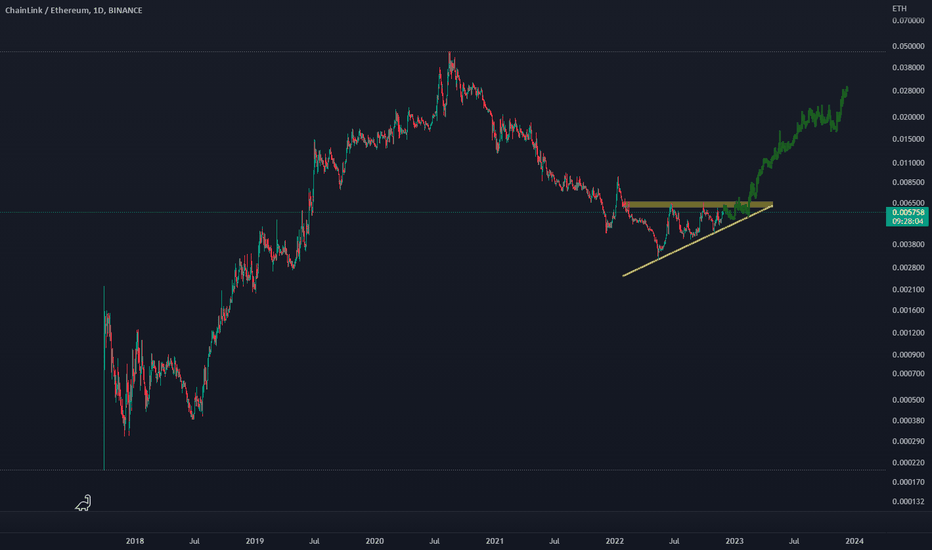Viewport: 932px width, 550px height.
Task: Click the 2020 label on time axis
Action: [374, 541]
